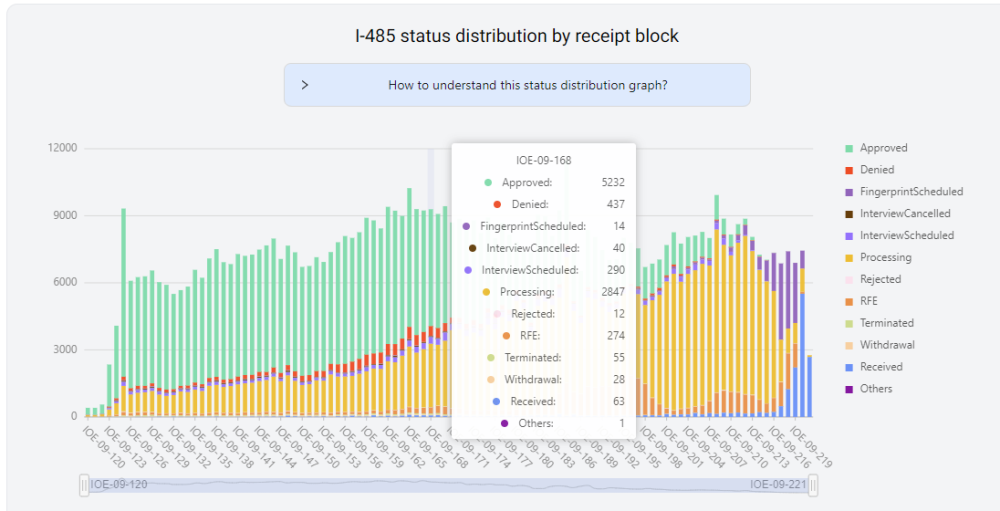Click the Received legend blue icon

tap(849, 367)
